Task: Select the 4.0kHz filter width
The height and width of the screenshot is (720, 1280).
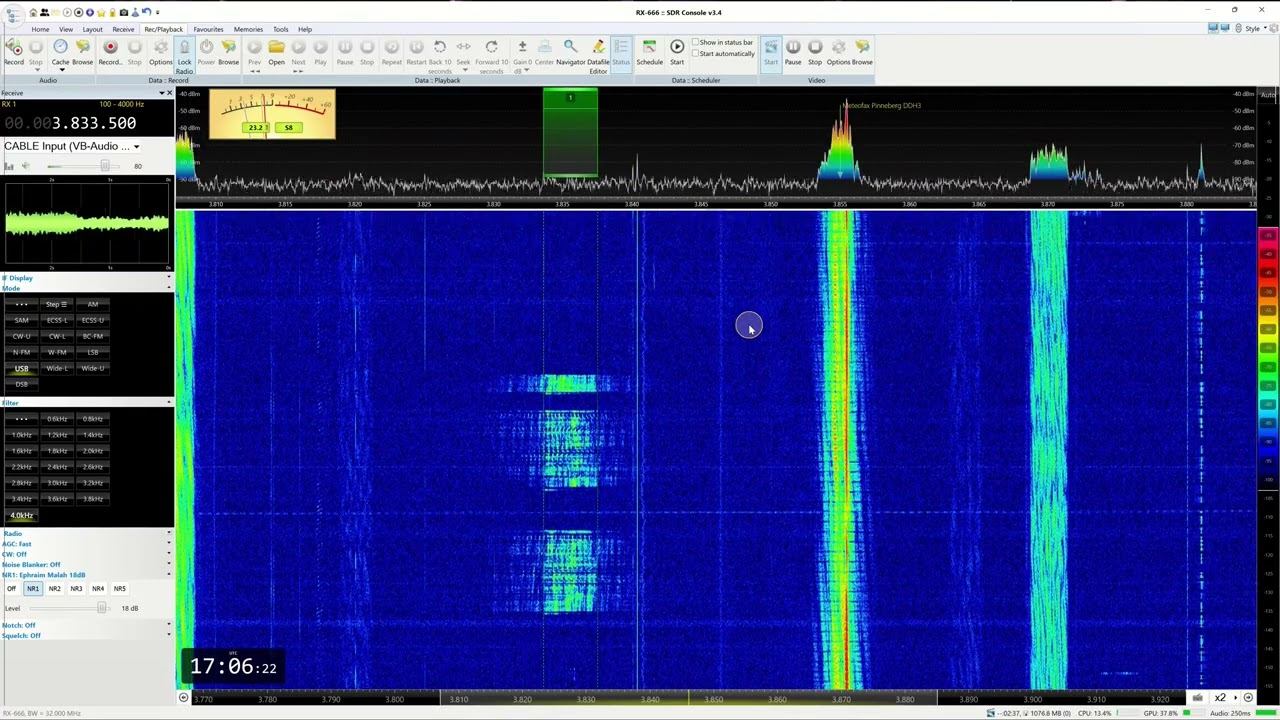Action: (21, 515)
